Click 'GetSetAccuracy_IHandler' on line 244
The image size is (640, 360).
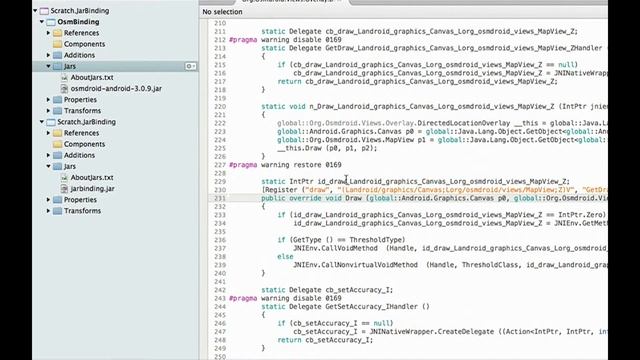(371, 307)
